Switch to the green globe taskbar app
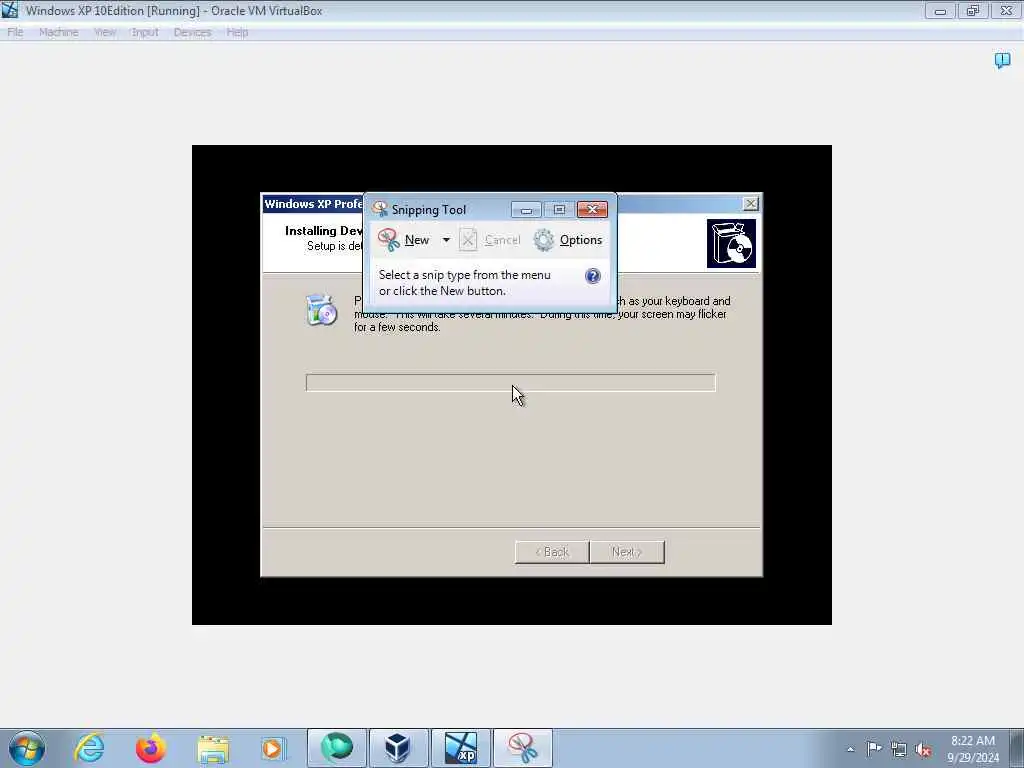The height and width of the screenshot is (768, 1024). coord(336,748)
